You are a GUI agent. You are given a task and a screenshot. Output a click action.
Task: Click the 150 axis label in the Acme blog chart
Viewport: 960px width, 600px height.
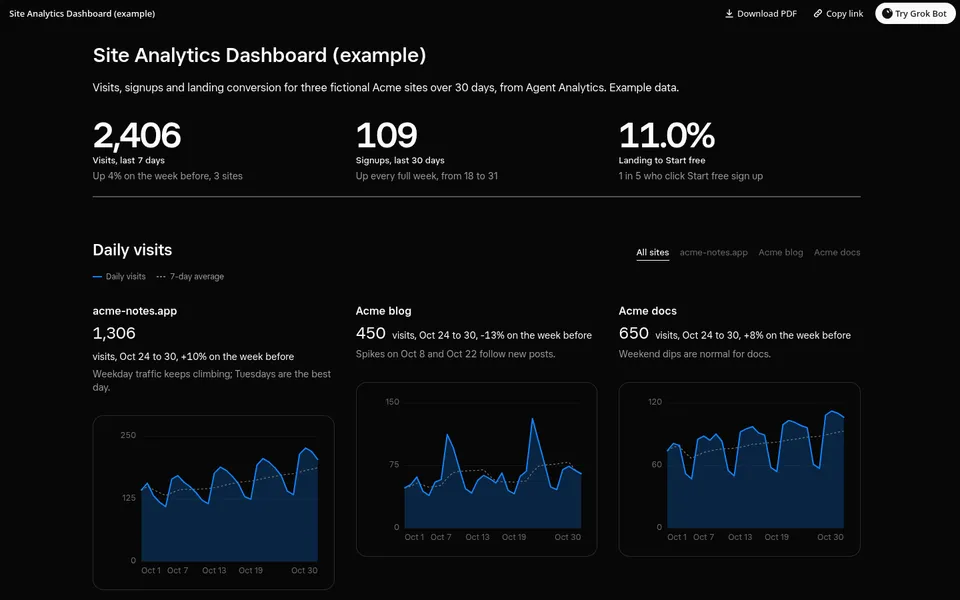tap(392, 402)
